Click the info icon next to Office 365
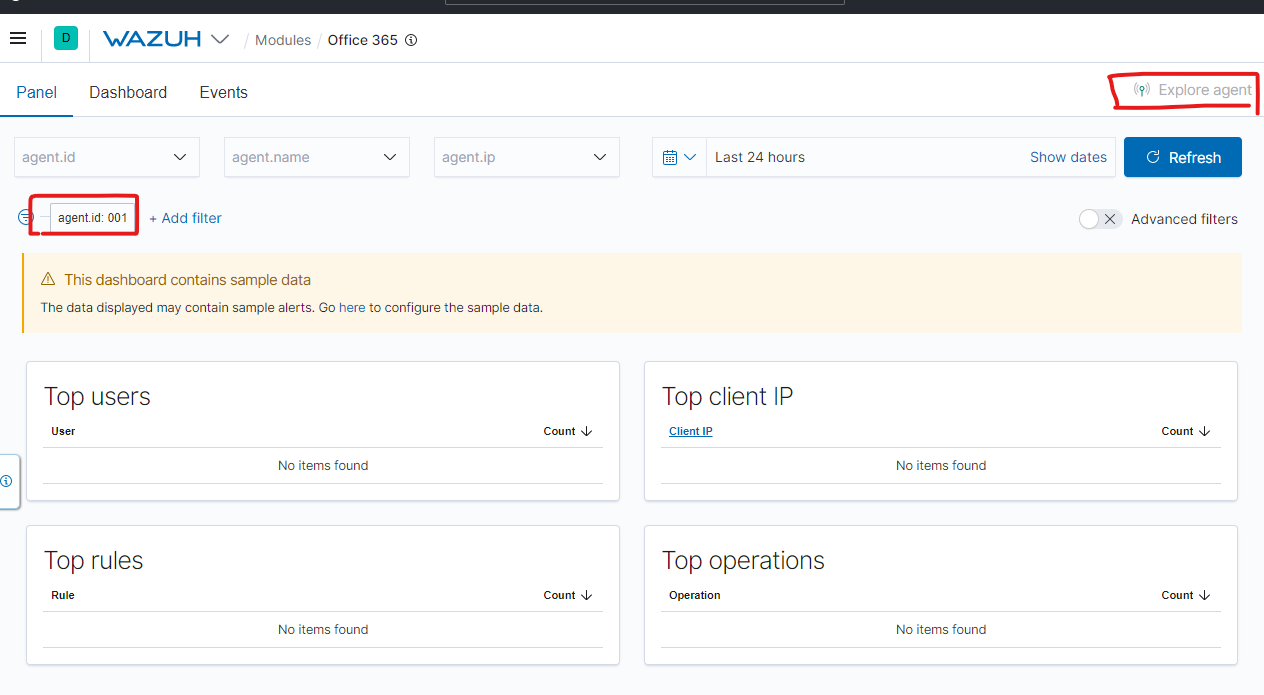 tap(410, 40)
